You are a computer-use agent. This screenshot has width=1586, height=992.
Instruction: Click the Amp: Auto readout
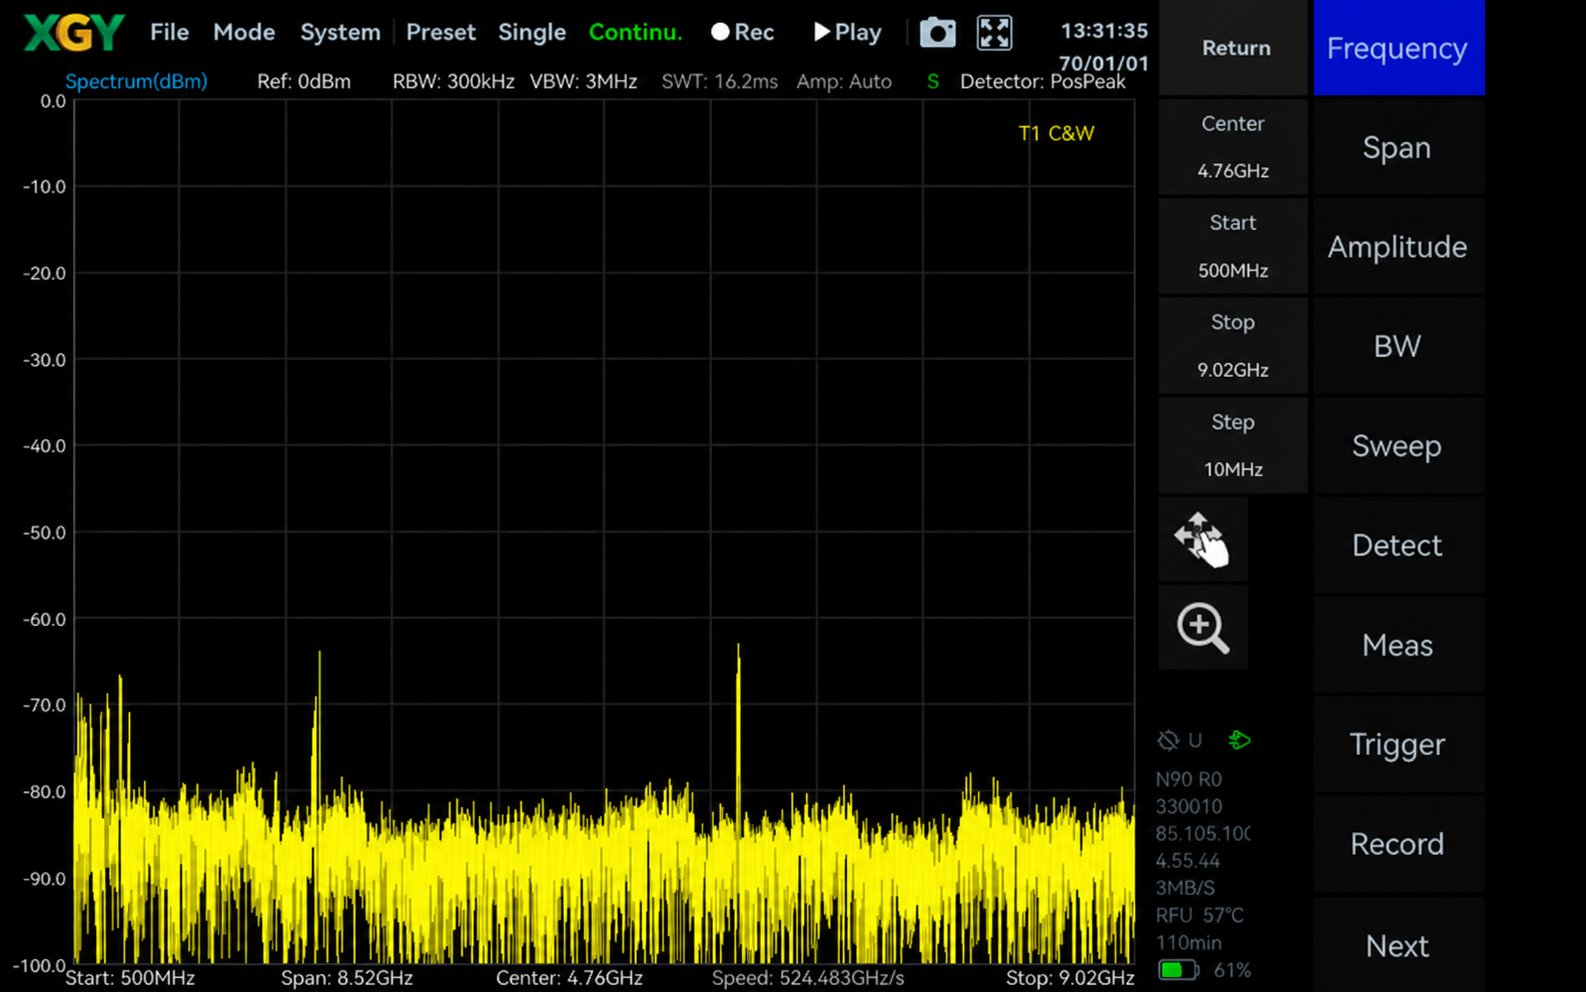pyautogui.click(x=844, y=82)
